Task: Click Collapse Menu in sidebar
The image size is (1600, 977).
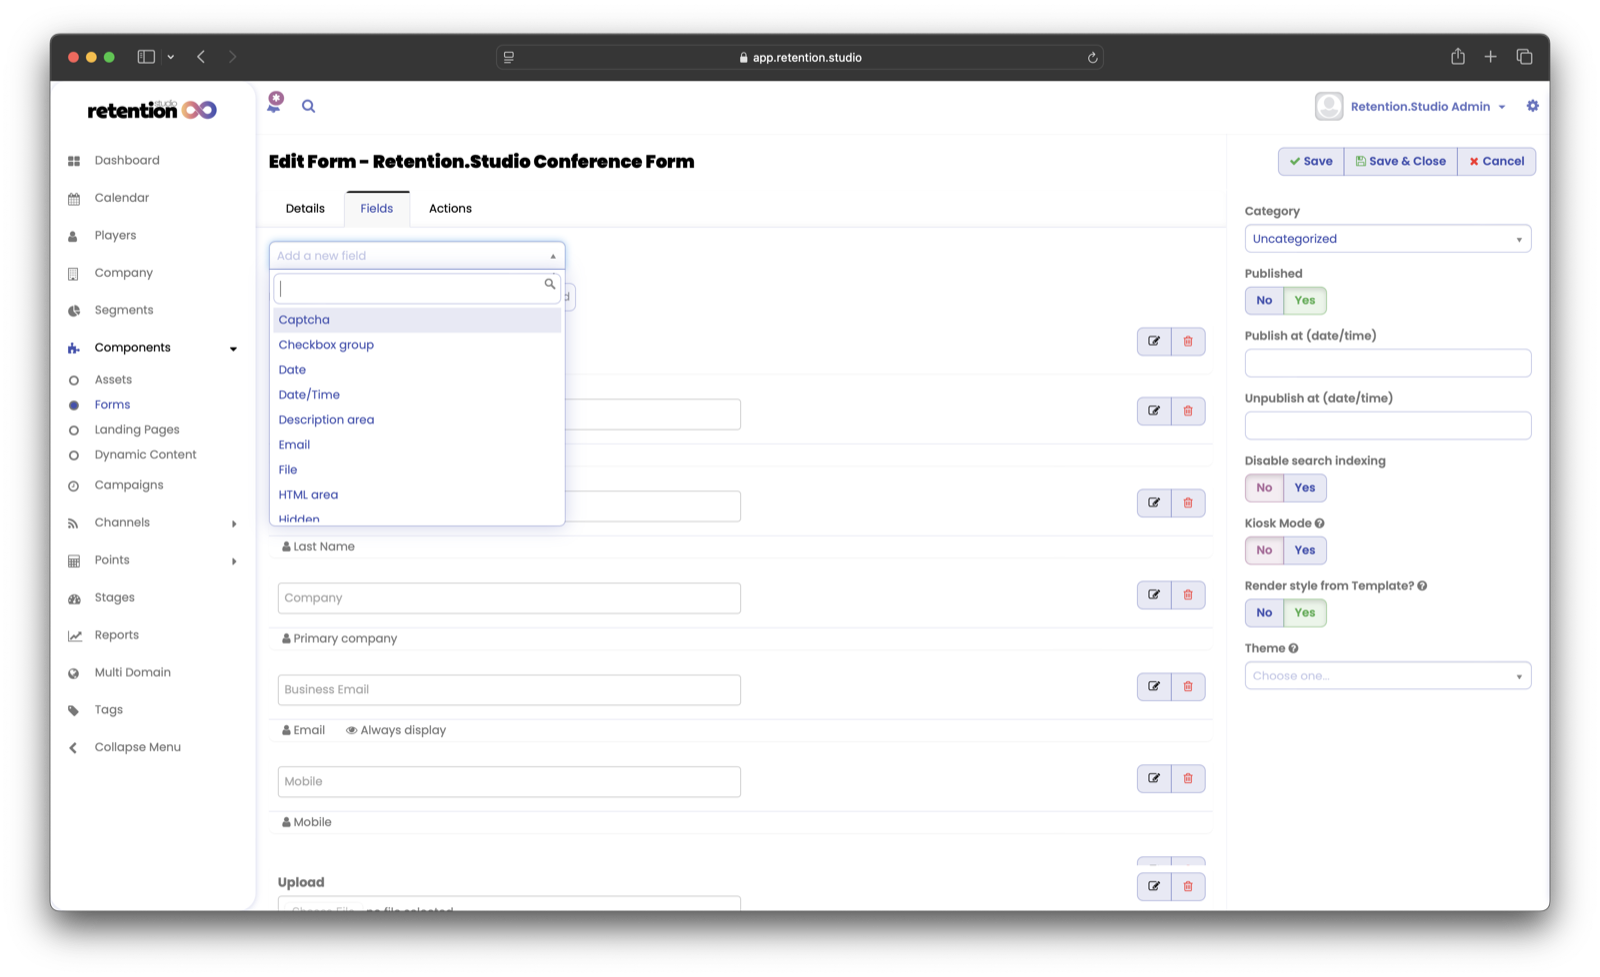Action: [x=137, y=748]
